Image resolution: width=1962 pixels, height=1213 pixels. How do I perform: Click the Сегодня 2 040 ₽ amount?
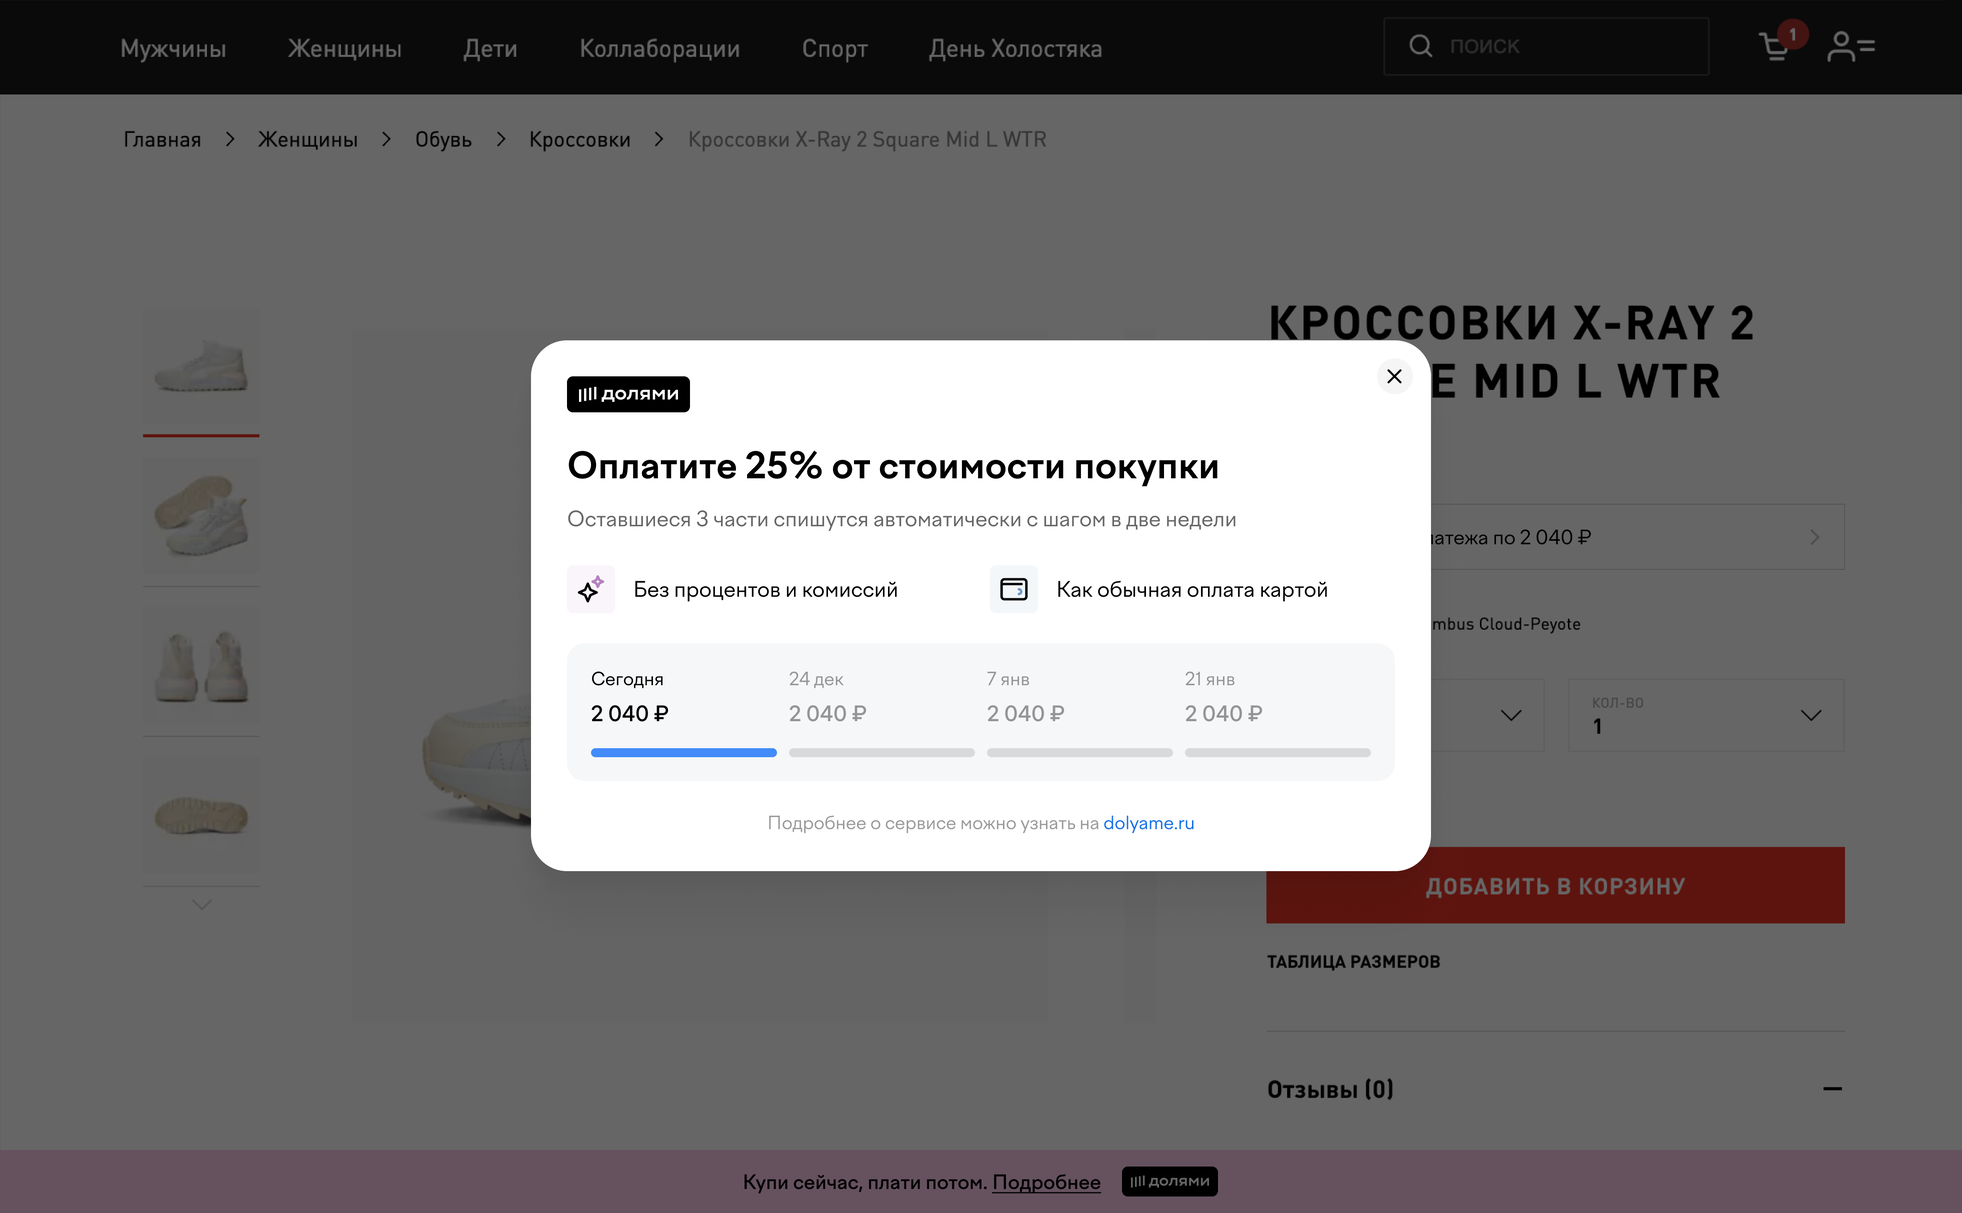pos(630,713)
